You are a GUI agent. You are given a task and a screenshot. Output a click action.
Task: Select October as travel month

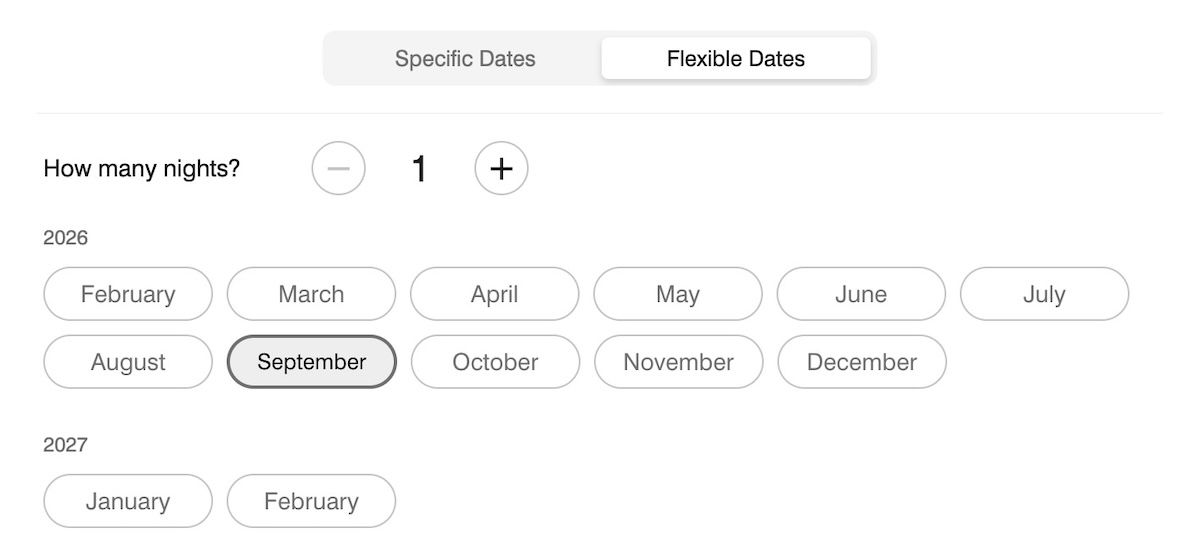[495, 362]
